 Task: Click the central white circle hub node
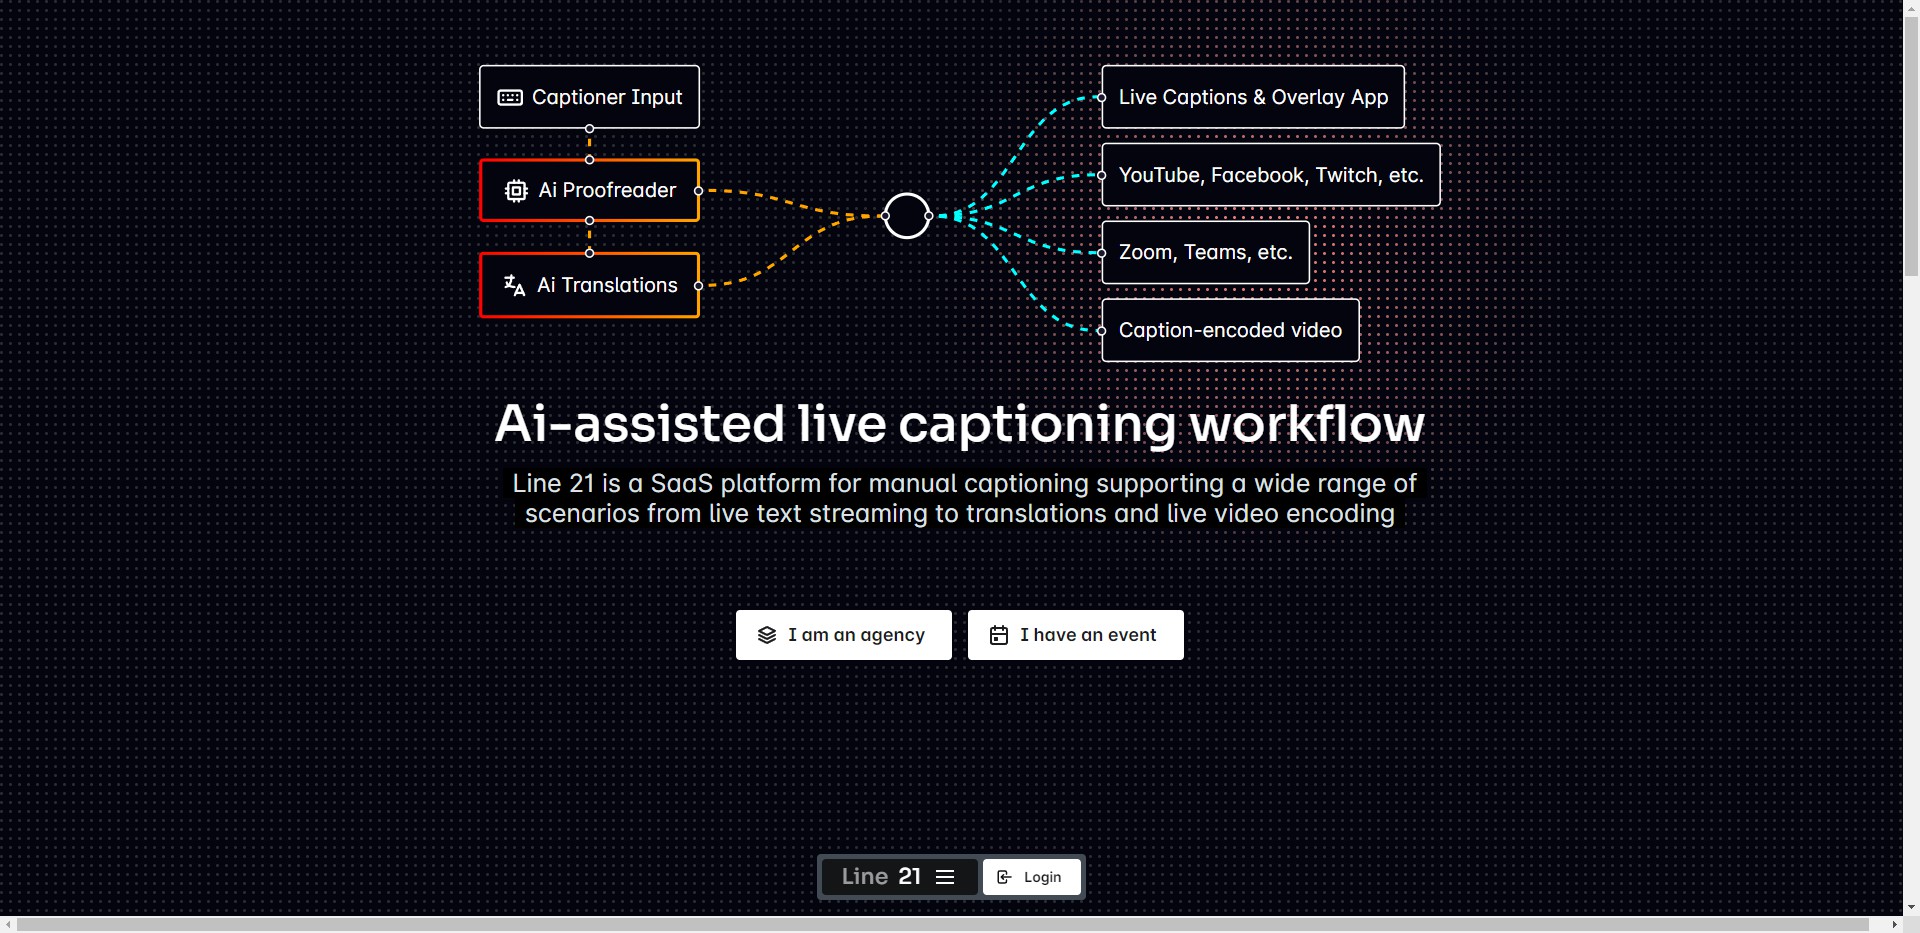[x=907, y=216]
